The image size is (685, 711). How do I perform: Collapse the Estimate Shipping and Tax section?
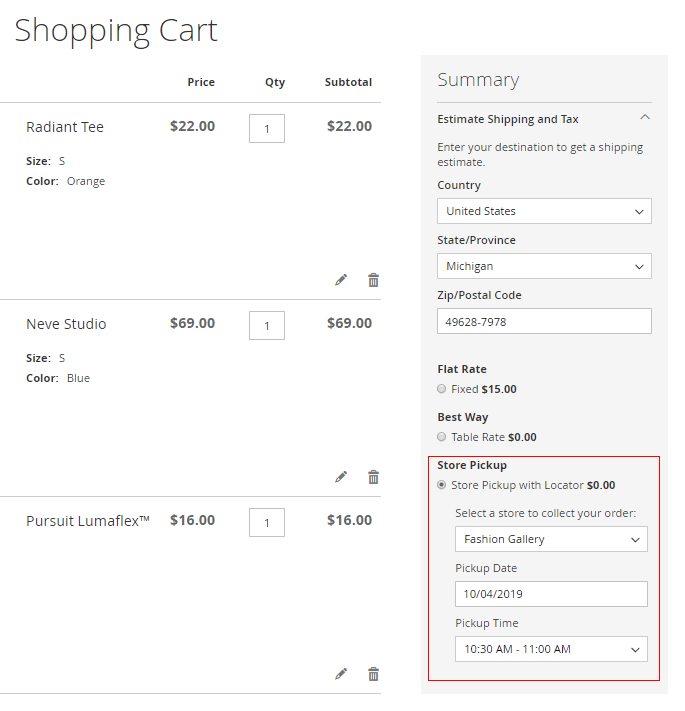pyautogui.click(x=645, y=118)
